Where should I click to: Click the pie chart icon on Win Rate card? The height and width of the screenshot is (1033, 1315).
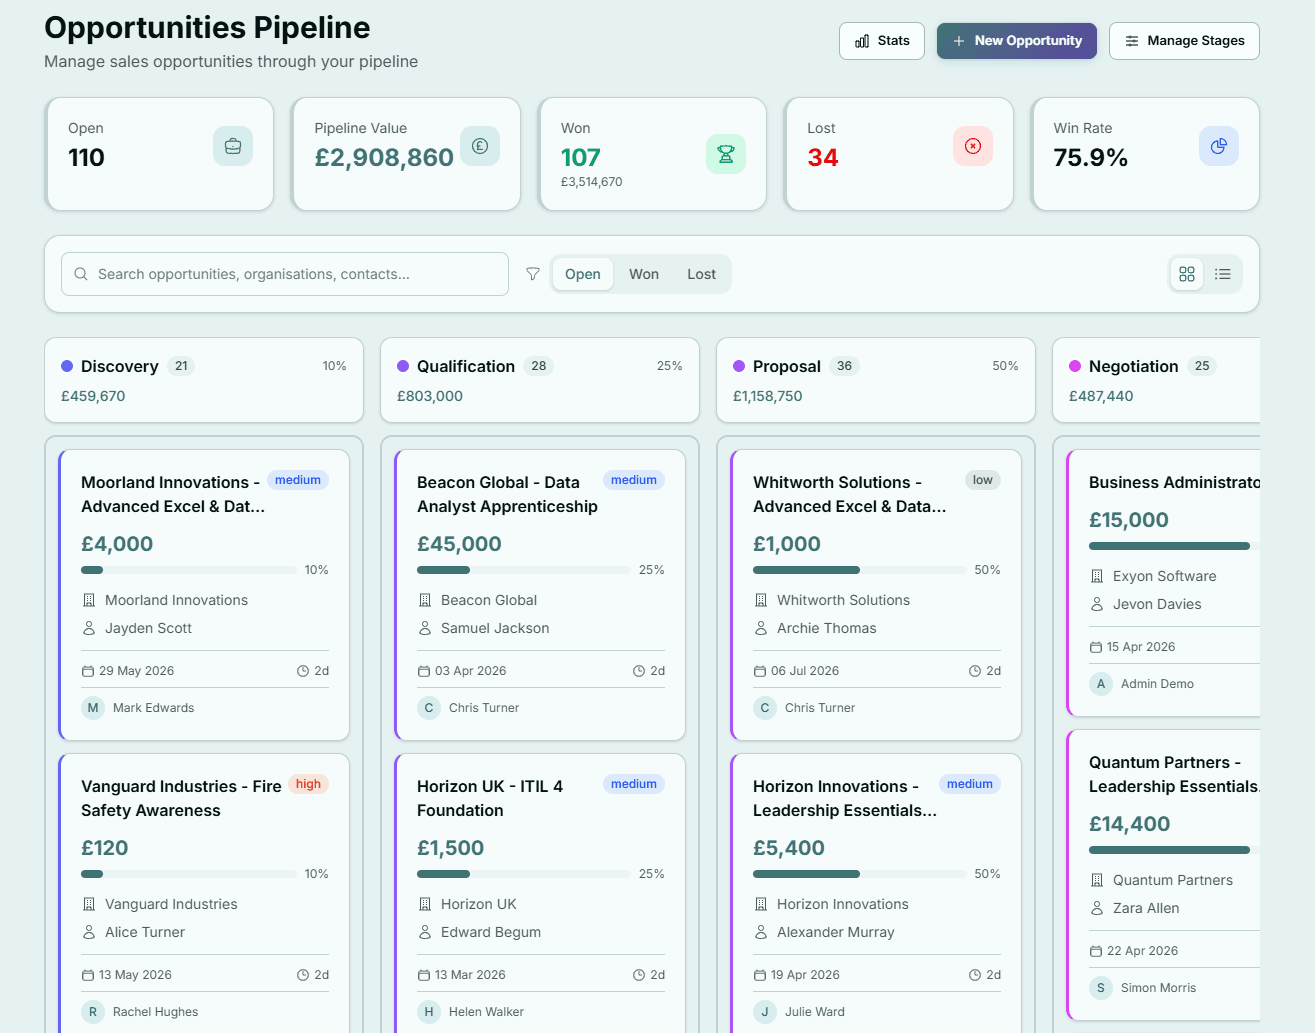[x=1219, y=145]
